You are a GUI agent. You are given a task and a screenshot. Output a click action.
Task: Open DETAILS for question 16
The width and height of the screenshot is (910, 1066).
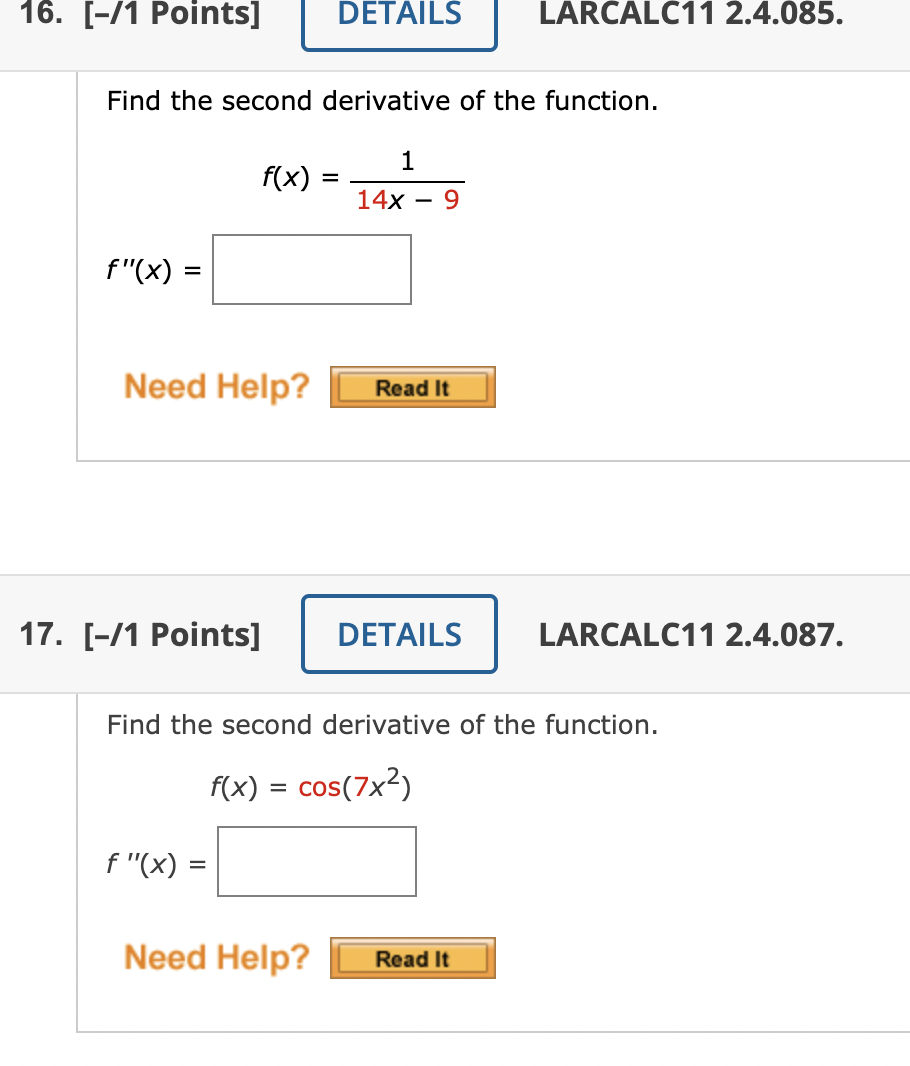(x=399, y=14)
